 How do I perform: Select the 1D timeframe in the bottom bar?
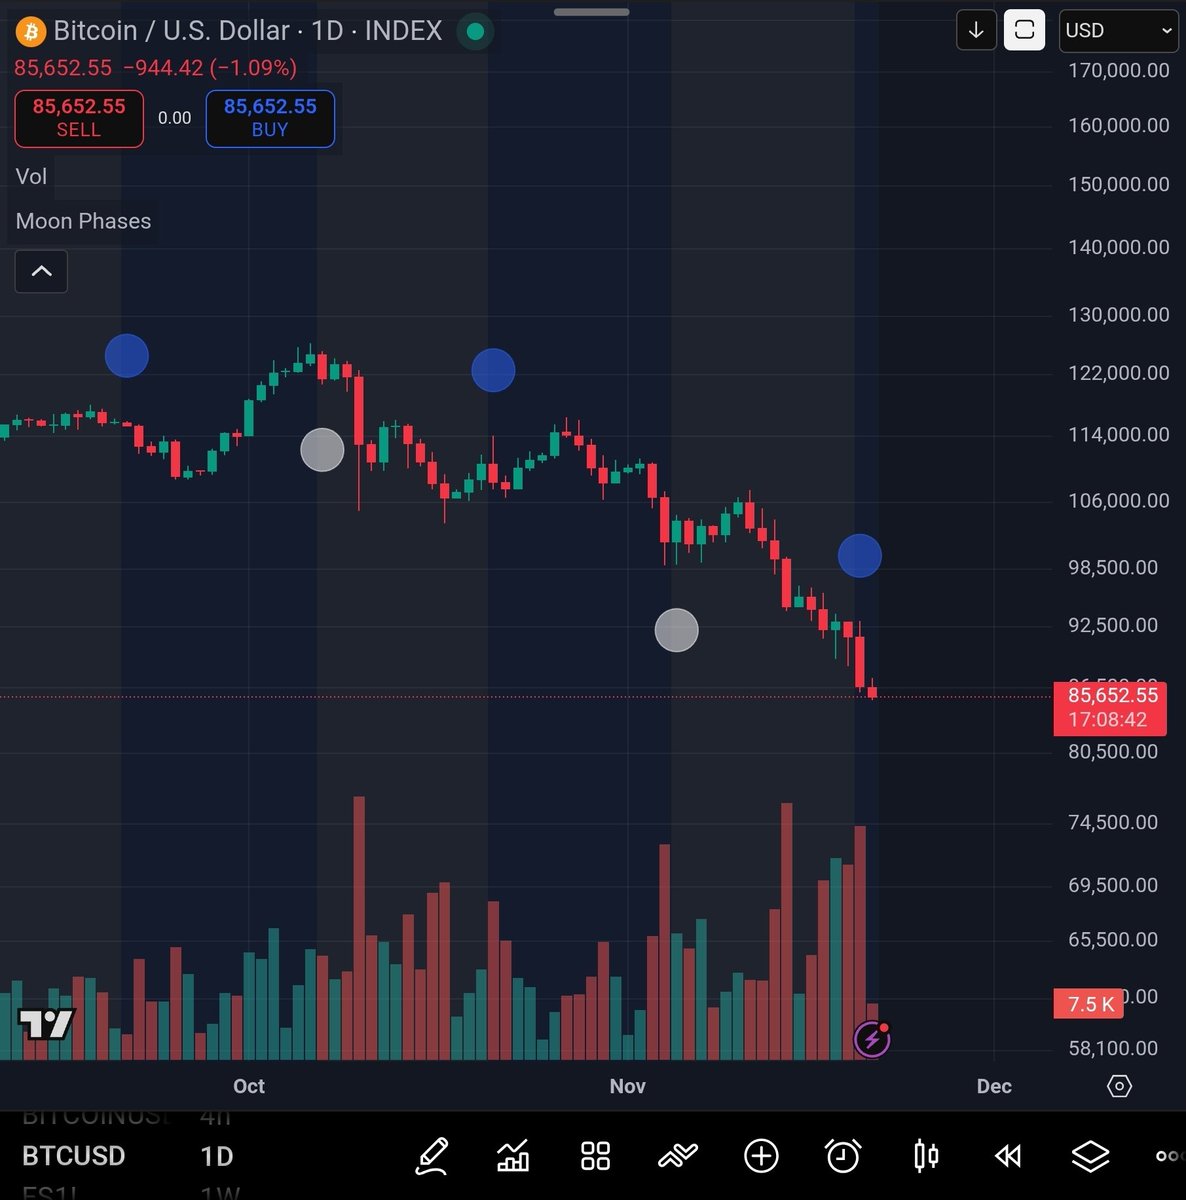pos(217,1156)
